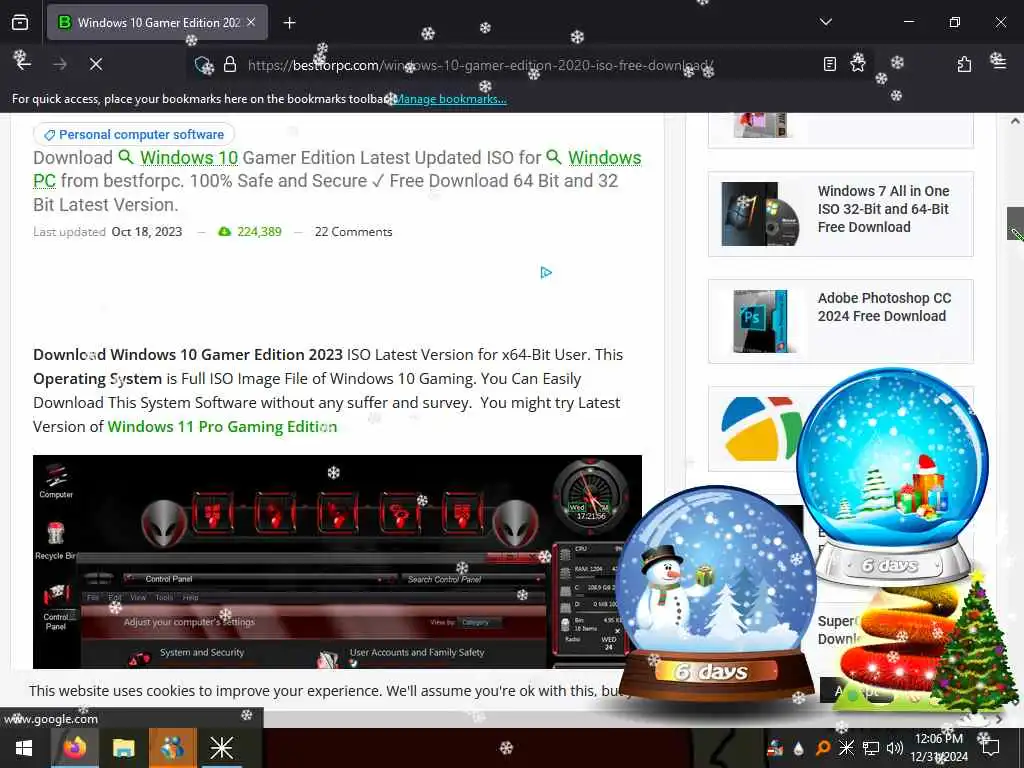This screenshot has height=768, width=1024.
Task: Click the Manage bookmarks link
Action: pyautogui.click(x=450, y=99)
